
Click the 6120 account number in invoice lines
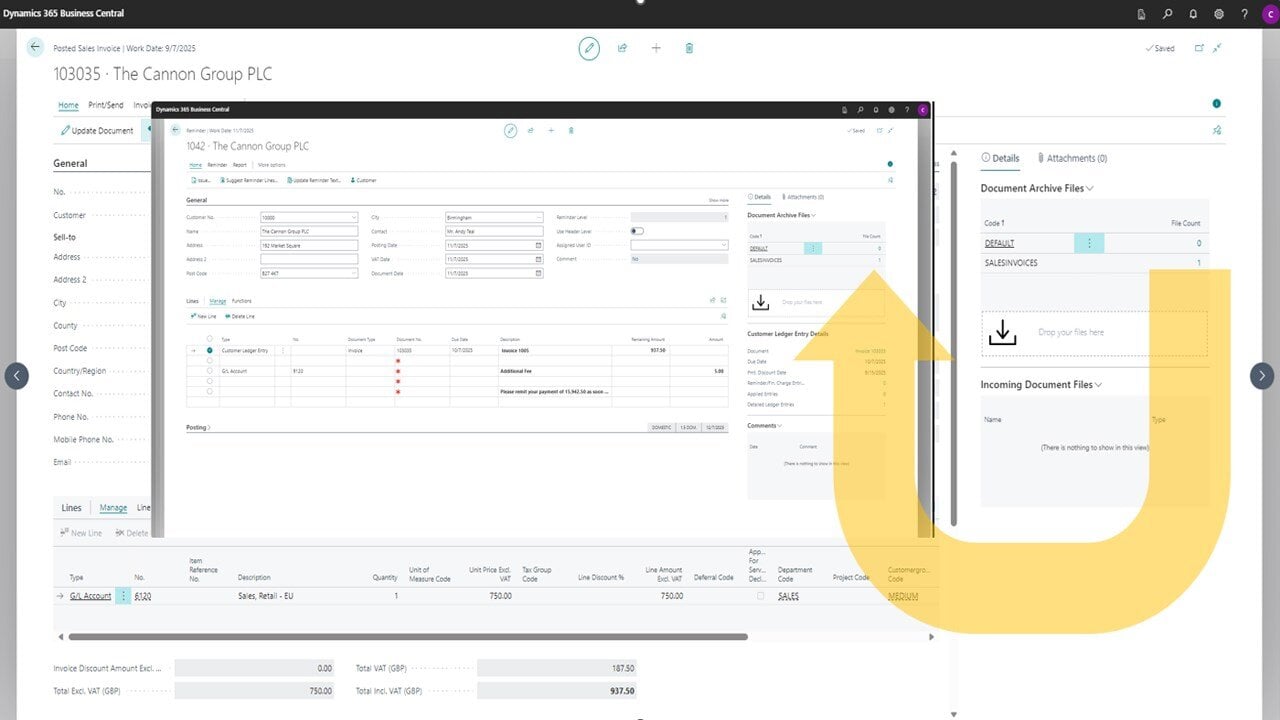coord(143,596)
